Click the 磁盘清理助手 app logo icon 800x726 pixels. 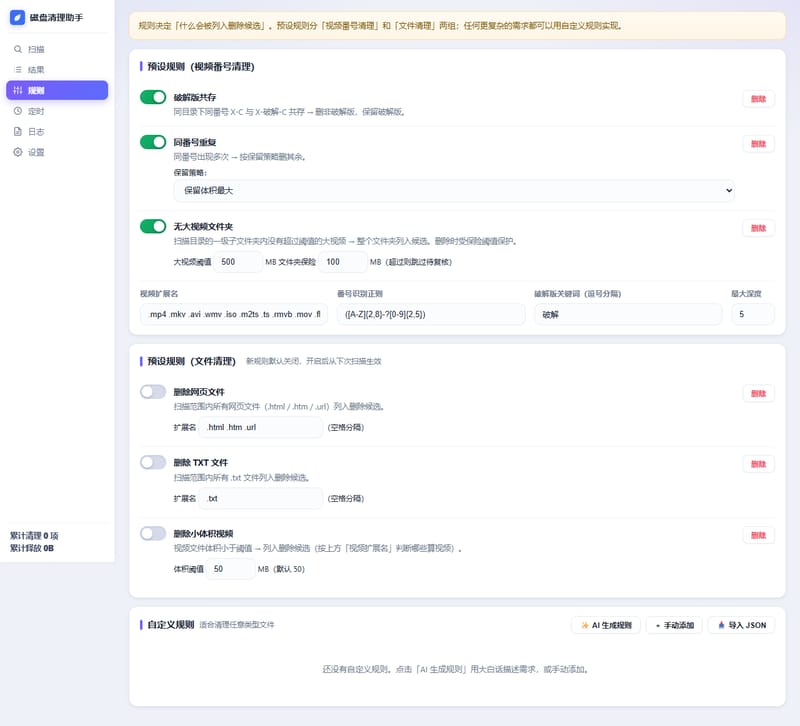pos(17,17)
